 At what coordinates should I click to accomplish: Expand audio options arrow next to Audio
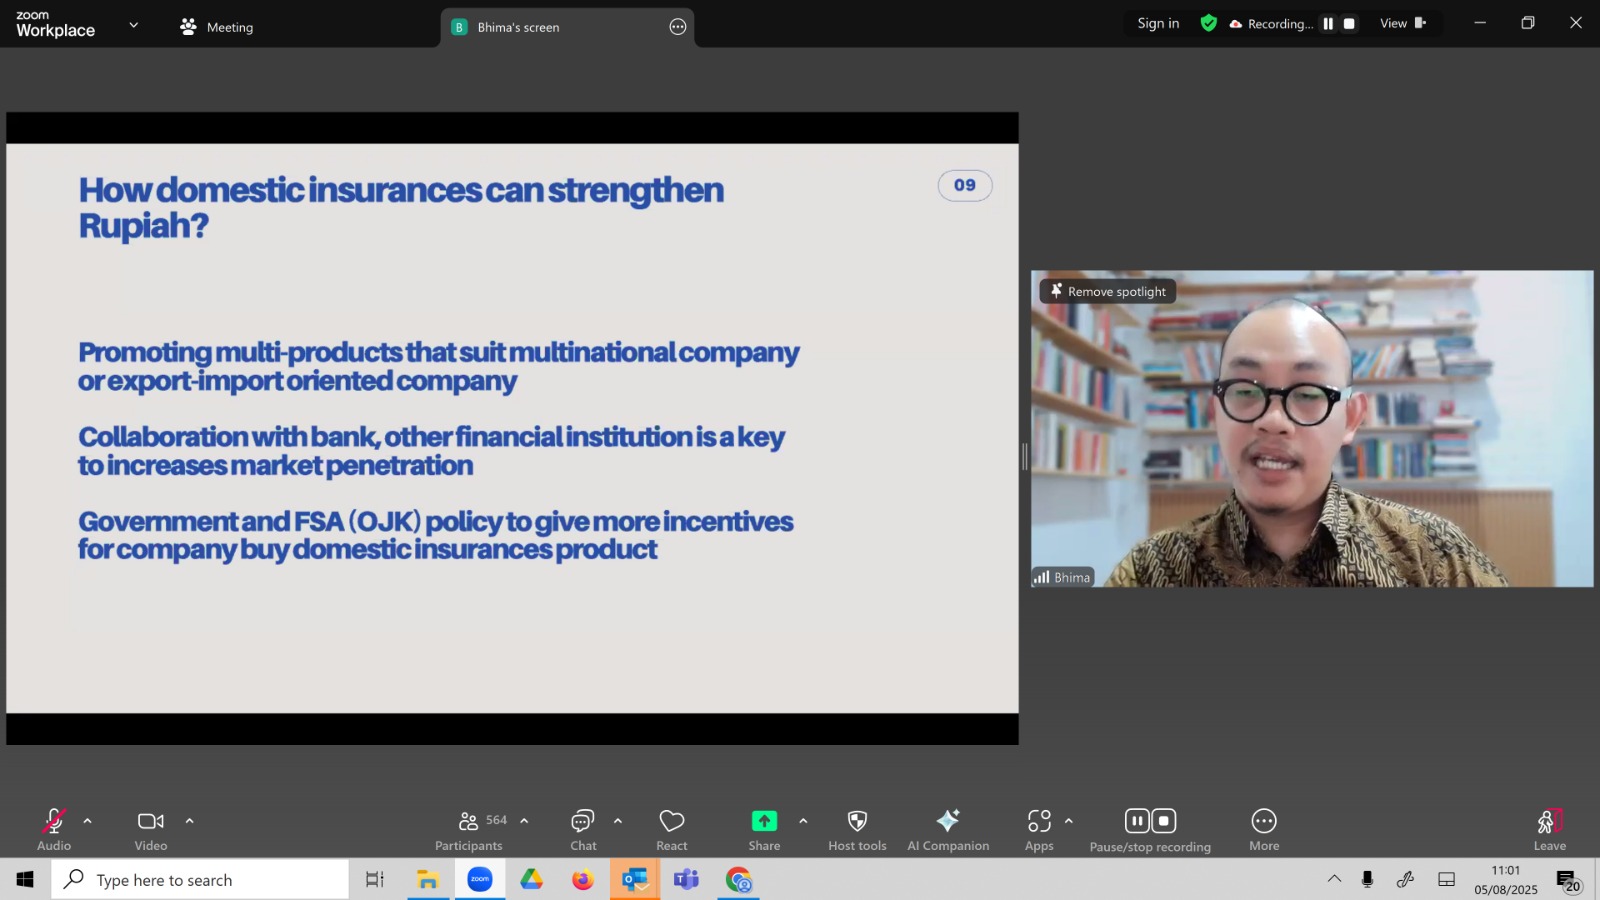point(88,821)
